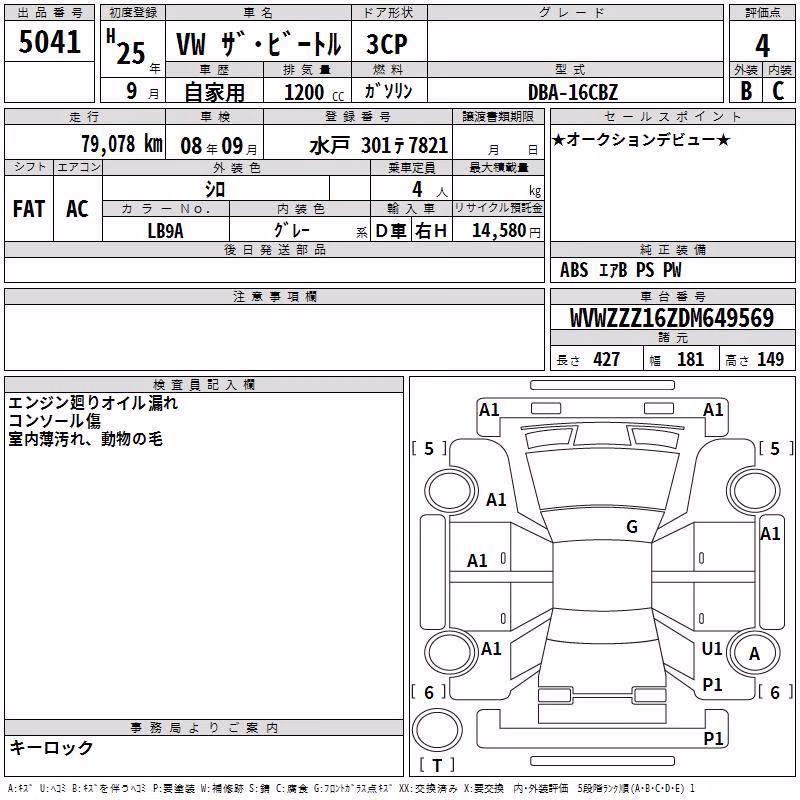Click the 注意事項欄 section header
The height and width of the screenshot is (800, 800).
point(274,296)
